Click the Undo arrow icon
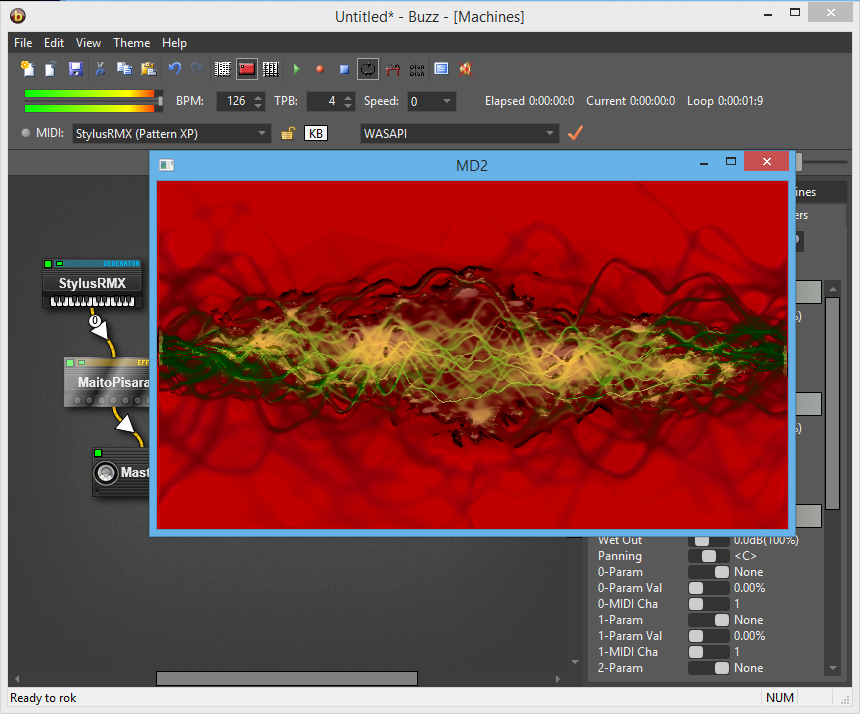The height and width of the screenshot is (714, 860). pyautogui.click(x=175, y=69)
